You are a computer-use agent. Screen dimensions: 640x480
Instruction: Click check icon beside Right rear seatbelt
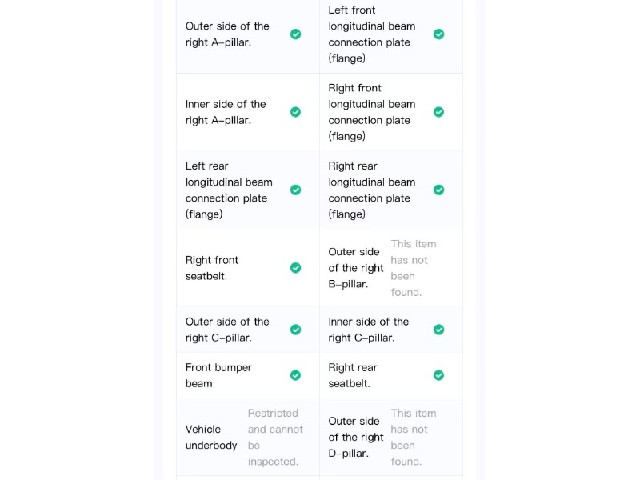tap(439, 375)
